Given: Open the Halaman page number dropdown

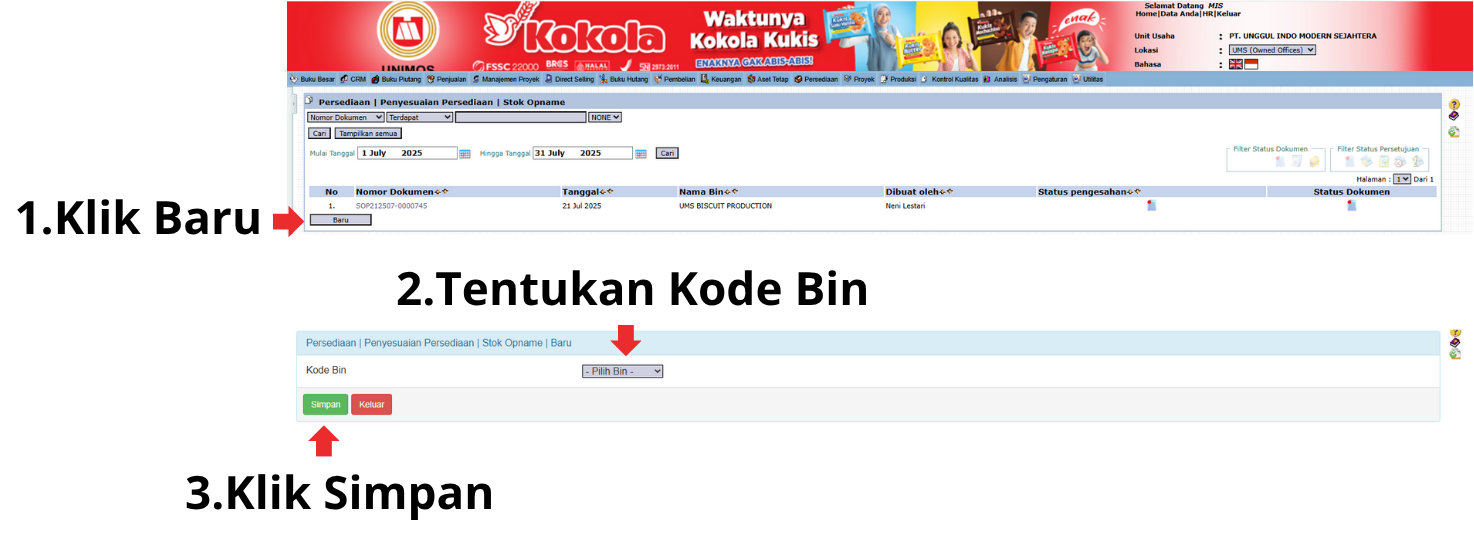Looking at the screenshot, I should [x=1402, y=179].
